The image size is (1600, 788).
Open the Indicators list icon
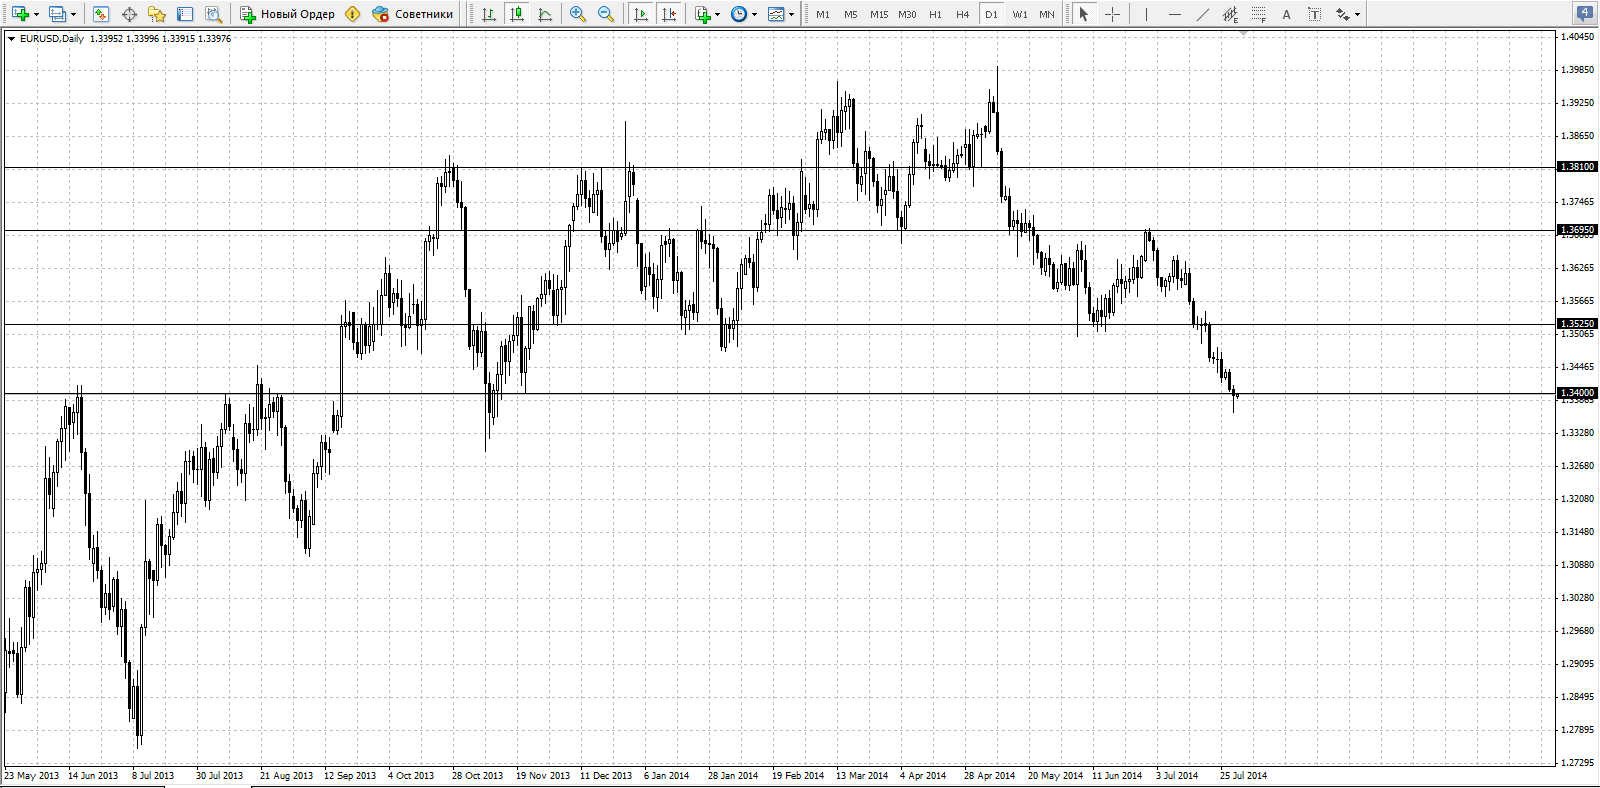coord(703,14)
